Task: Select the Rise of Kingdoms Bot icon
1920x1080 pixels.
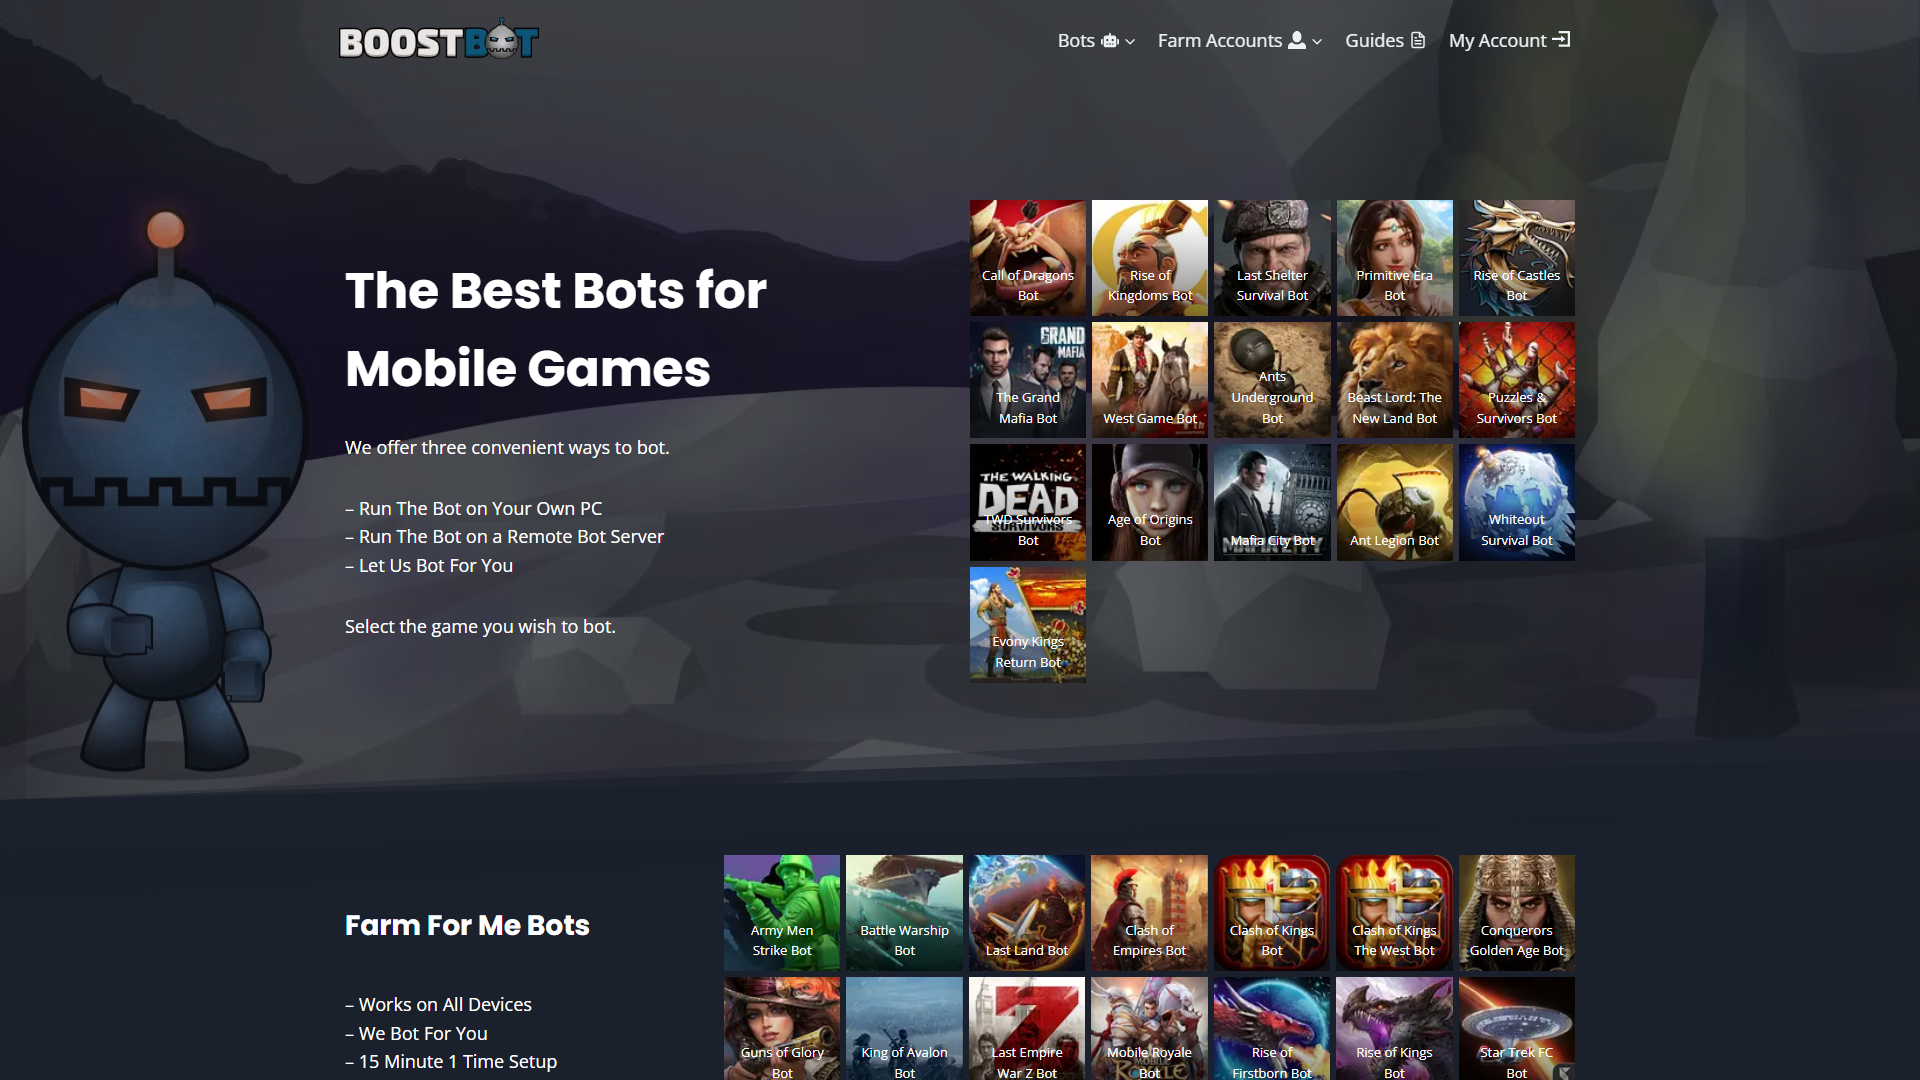Action: (x=1150, y=258)
